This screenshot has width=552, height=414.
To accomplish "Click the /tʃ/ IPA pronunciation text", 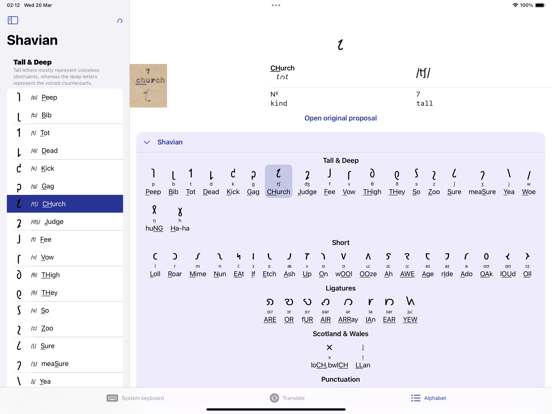I will pyautogui.click(x=423, y=73).
